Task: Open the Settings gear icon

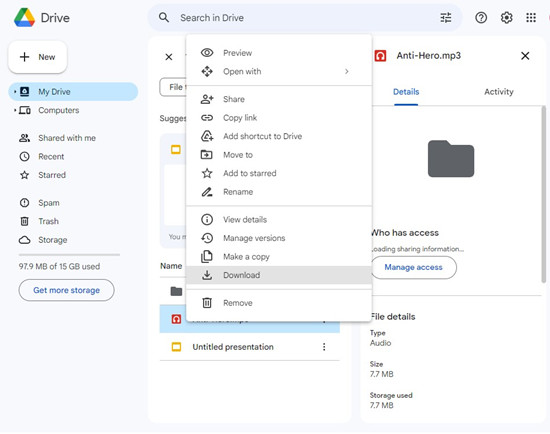Action: click(x=506, y=18)
